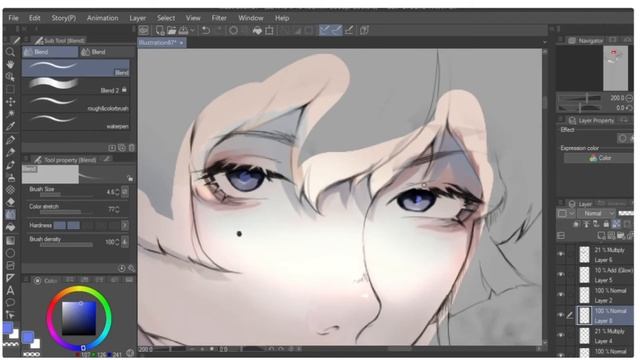Toggle visibility of Layer 6

point(561,254)
